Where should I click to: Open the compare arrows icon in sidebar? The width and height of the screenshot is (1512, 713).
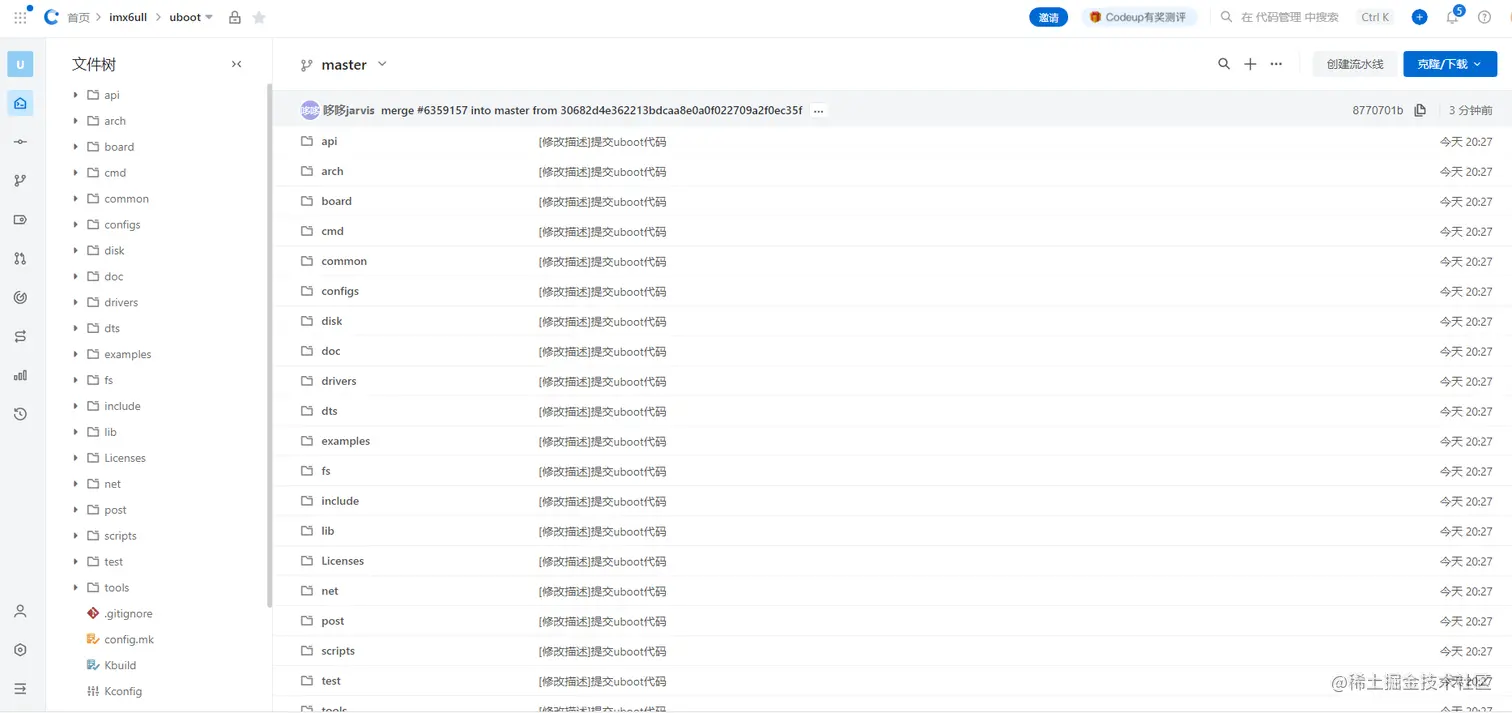coord(20,337)
